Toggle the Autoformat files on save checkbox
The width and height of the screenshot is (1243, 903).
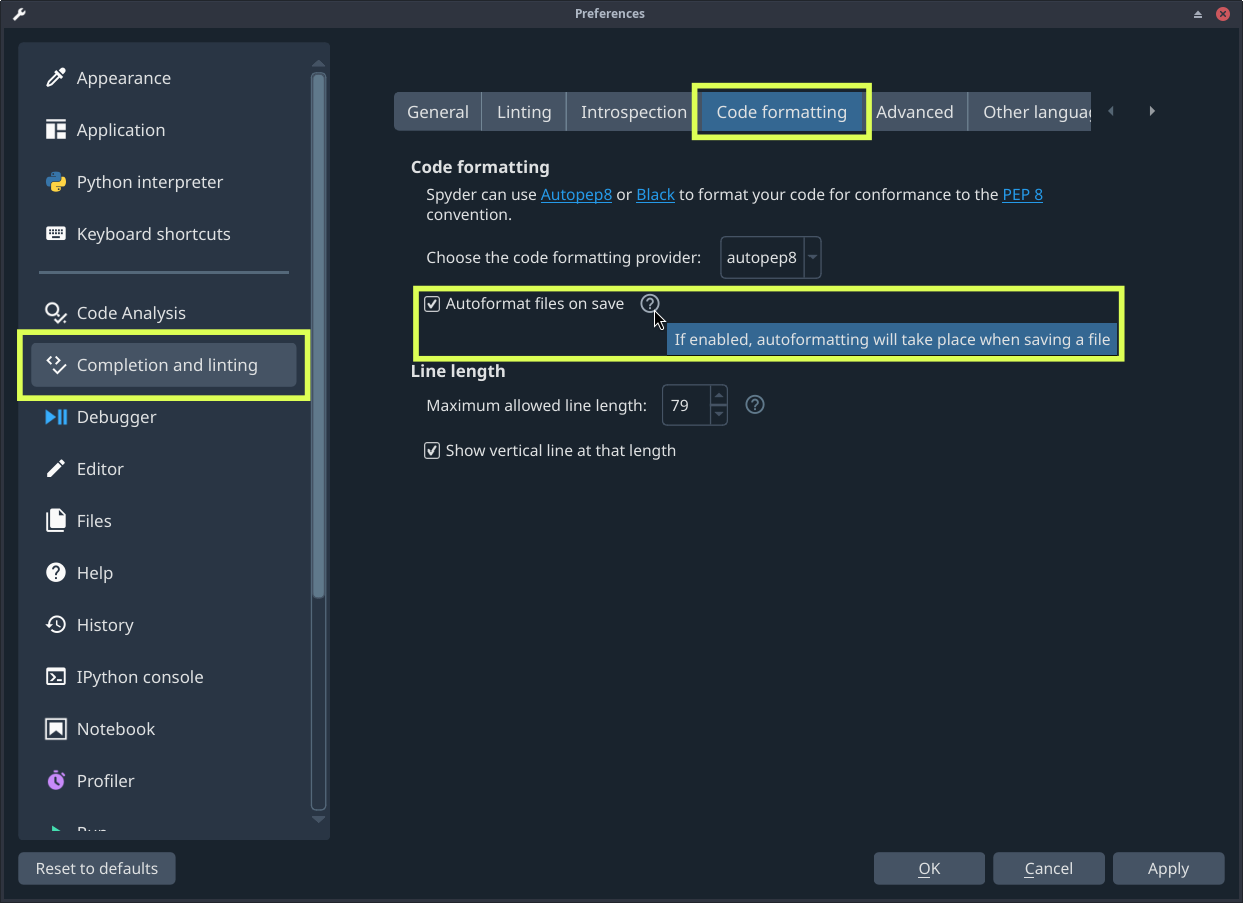click(x=431, y=303)
